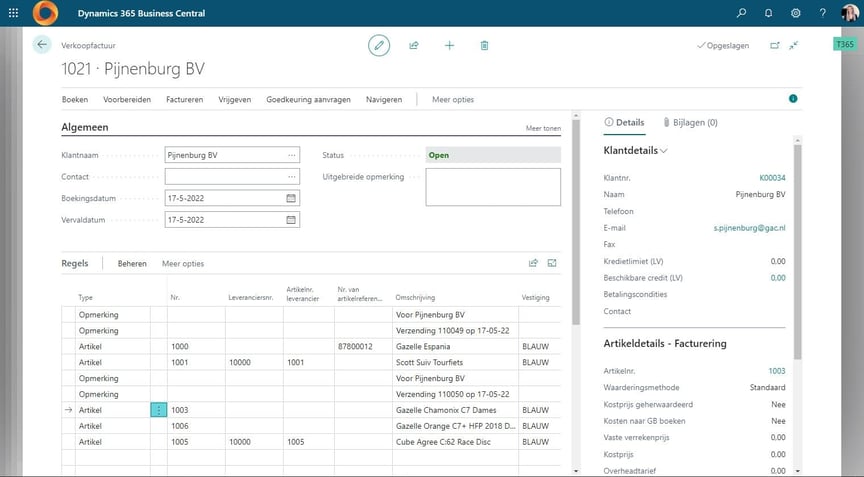864x477 pixels.
Task: Select Gazelle Chamonix C7 Dames cell
Action: (455, 410)
